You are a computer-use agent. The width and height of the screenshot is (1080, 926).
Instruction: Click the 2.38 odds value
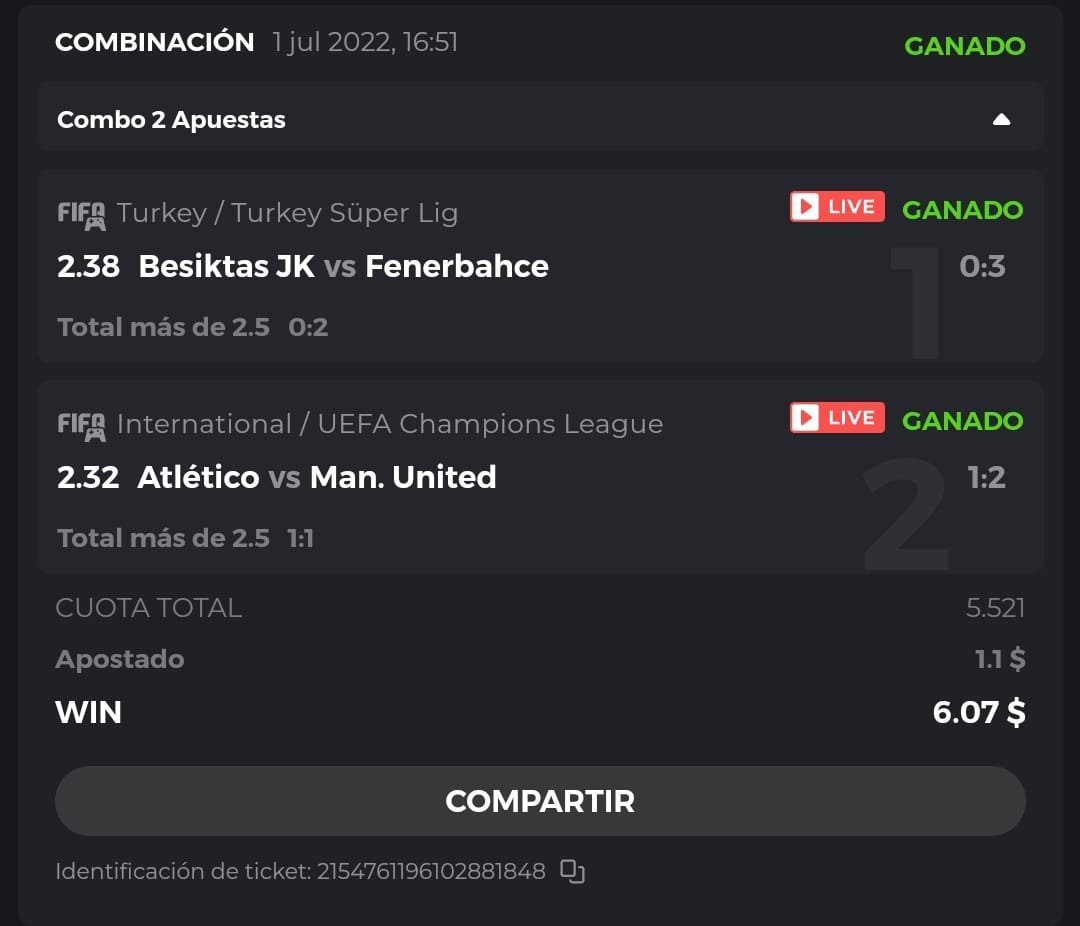click(88, 266)
